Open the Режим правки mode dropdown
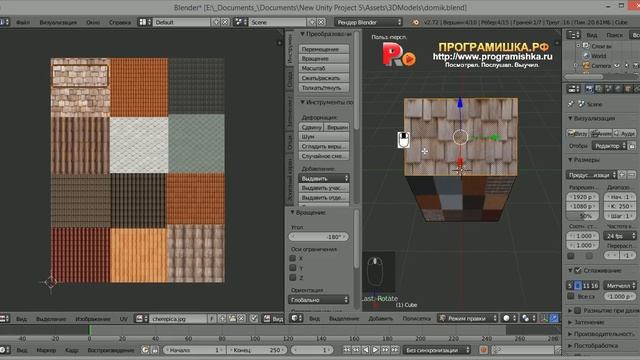The image size is (640, 360). pos(468,318)
